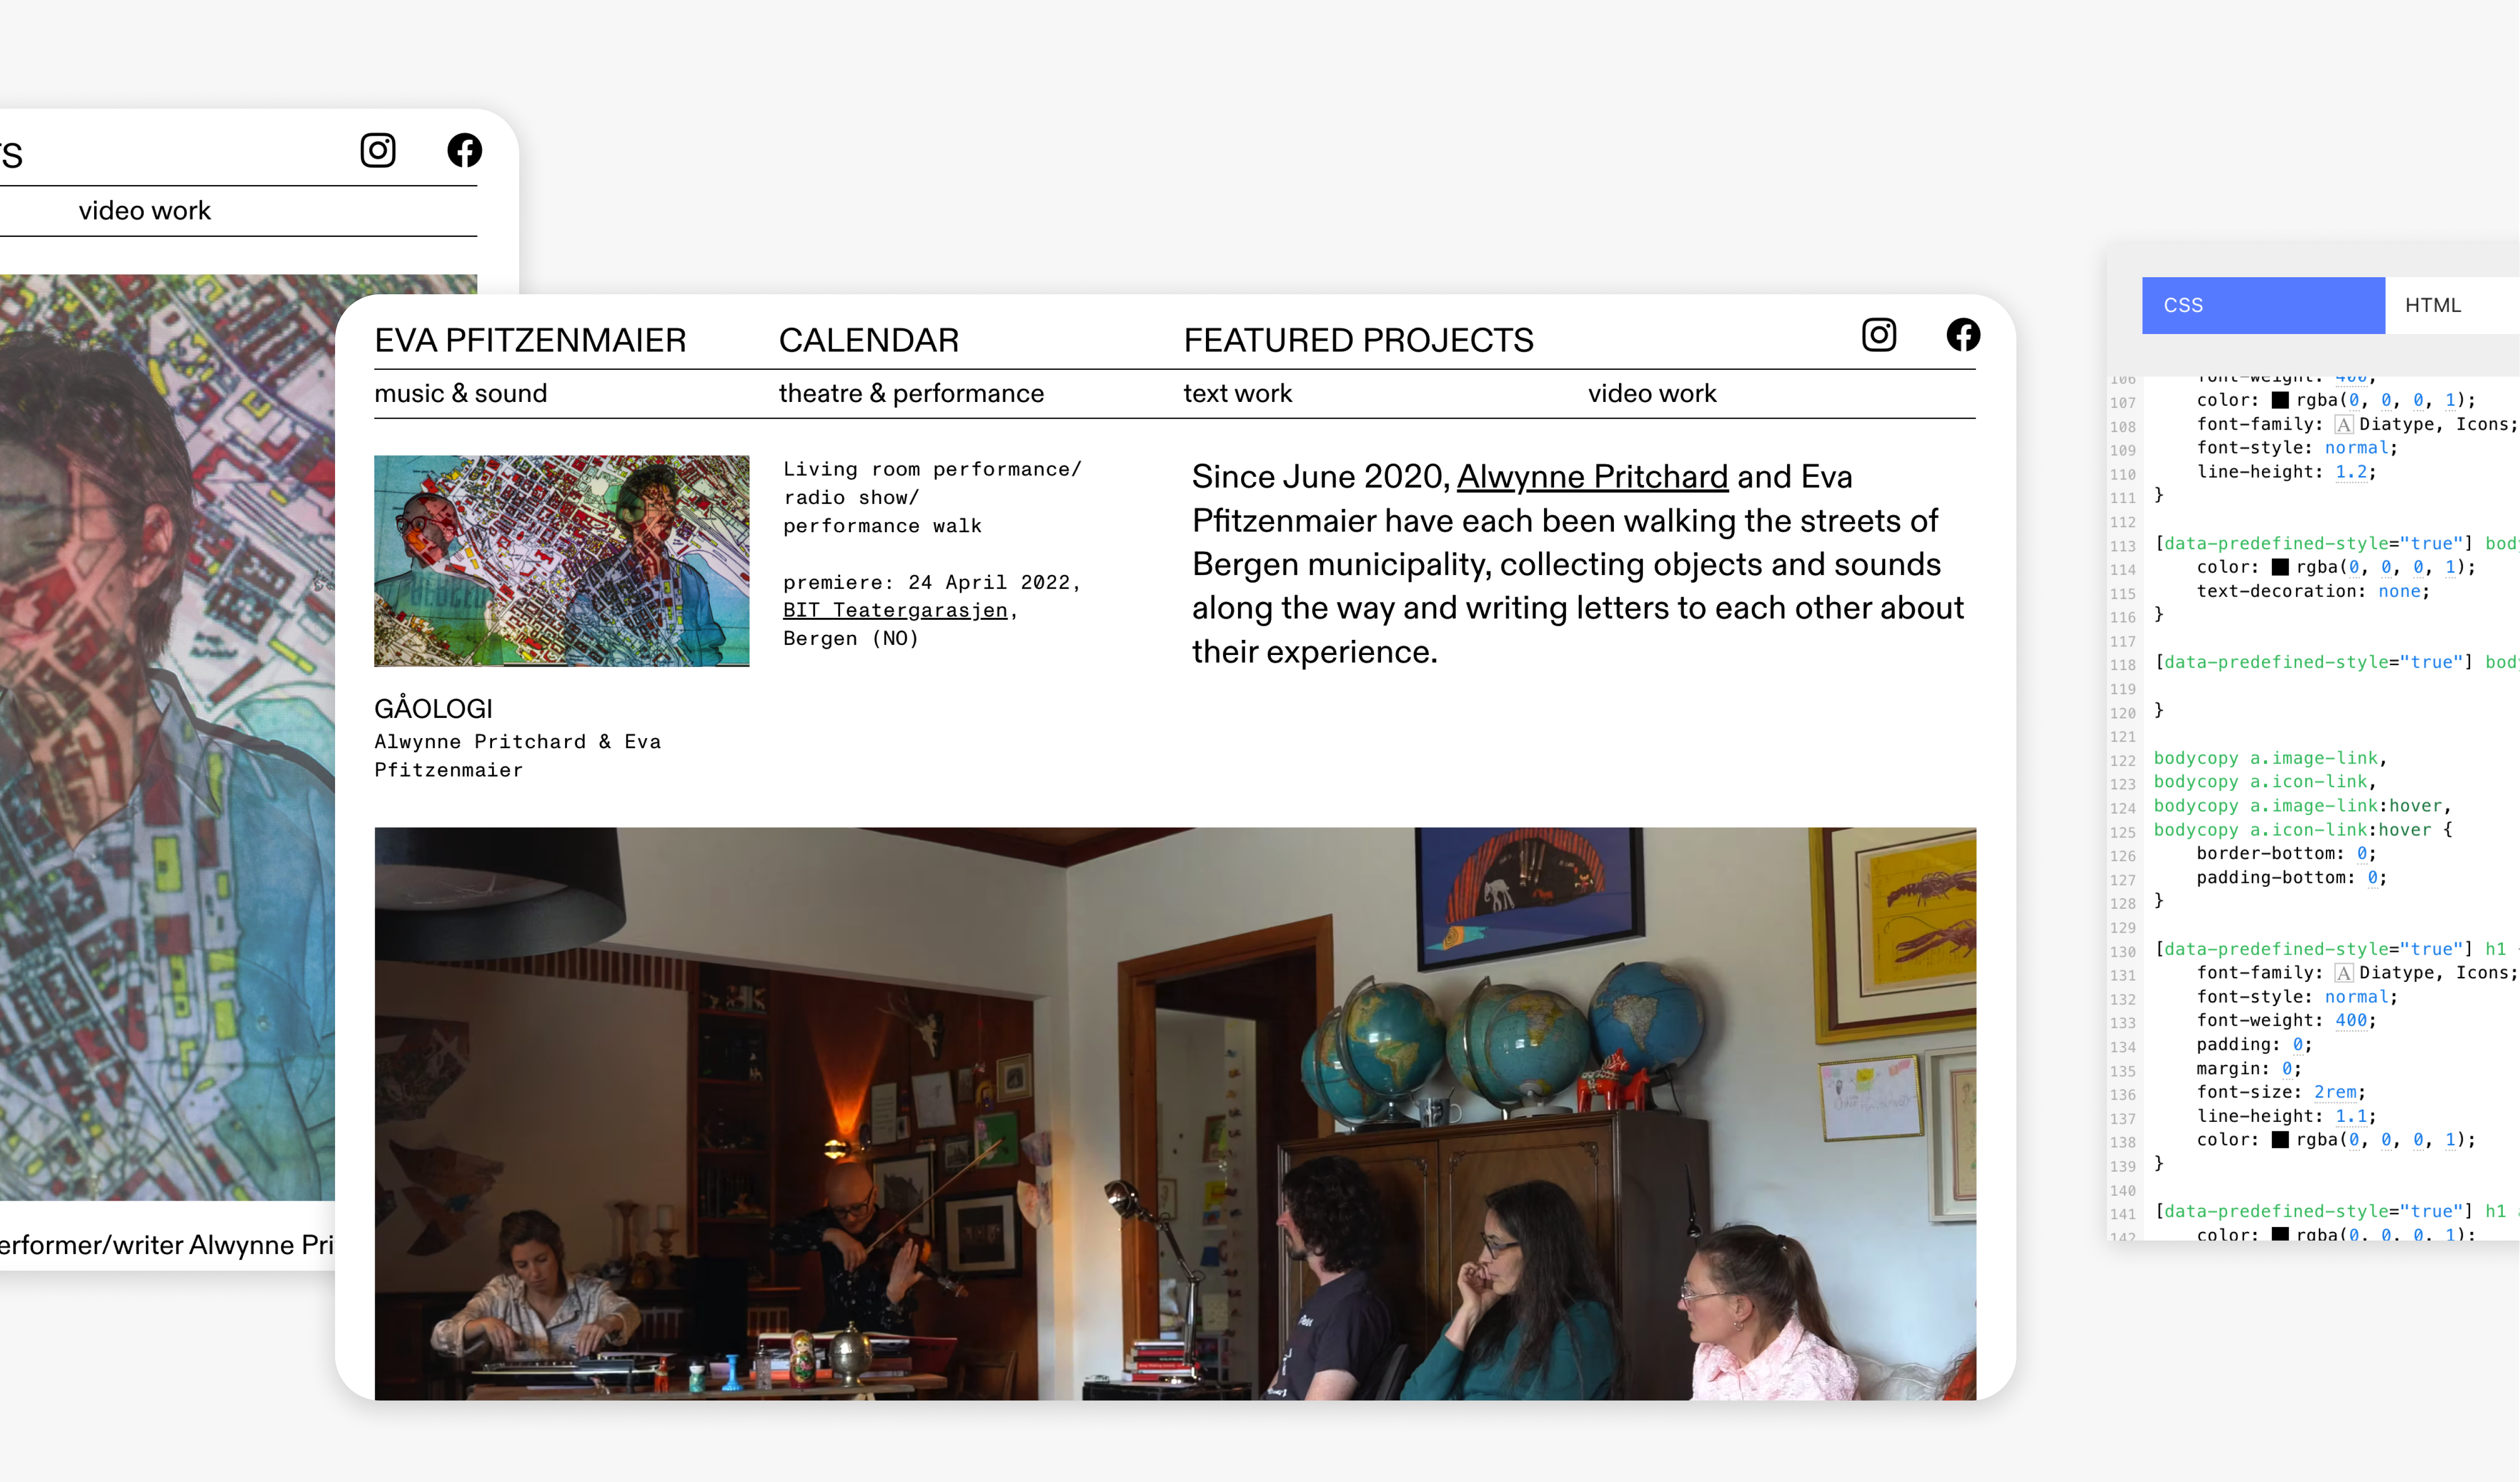Open Facebook icon in main page header

[x=1963, y=335]
